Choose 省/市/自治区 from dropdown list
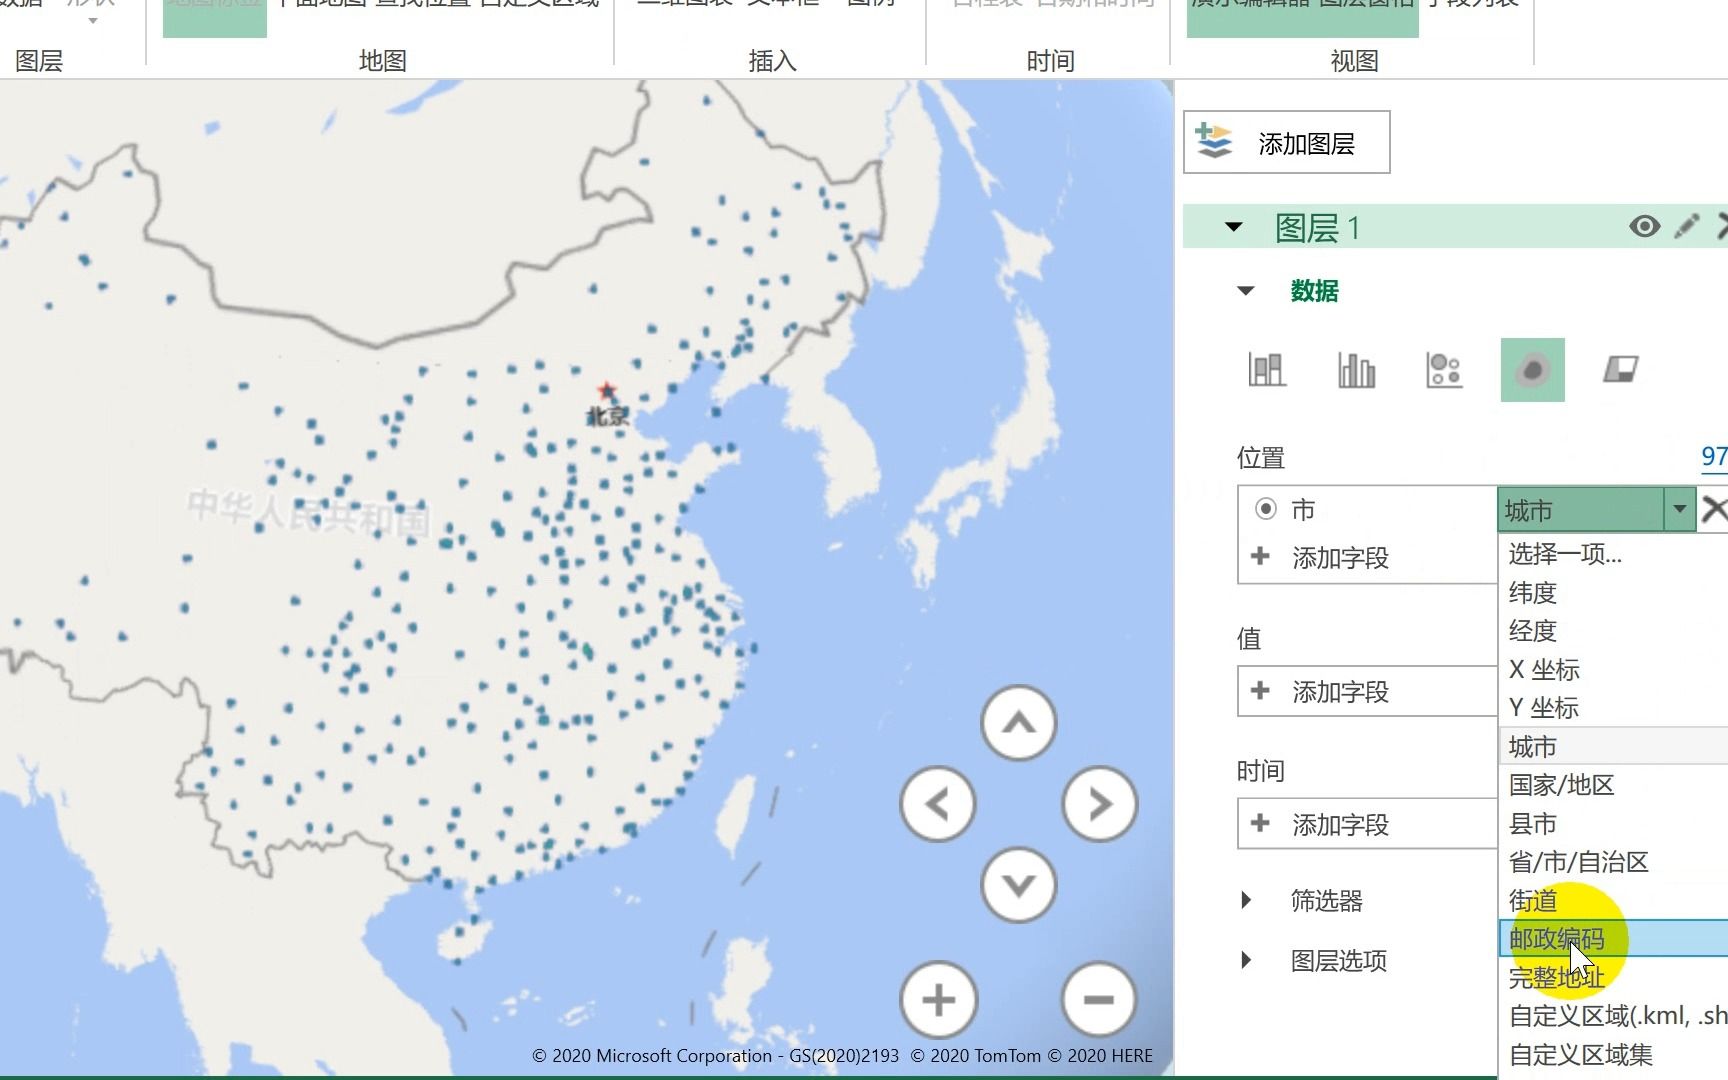This screenshot has height=1080, width=1728. click(x=1613, y=862)
